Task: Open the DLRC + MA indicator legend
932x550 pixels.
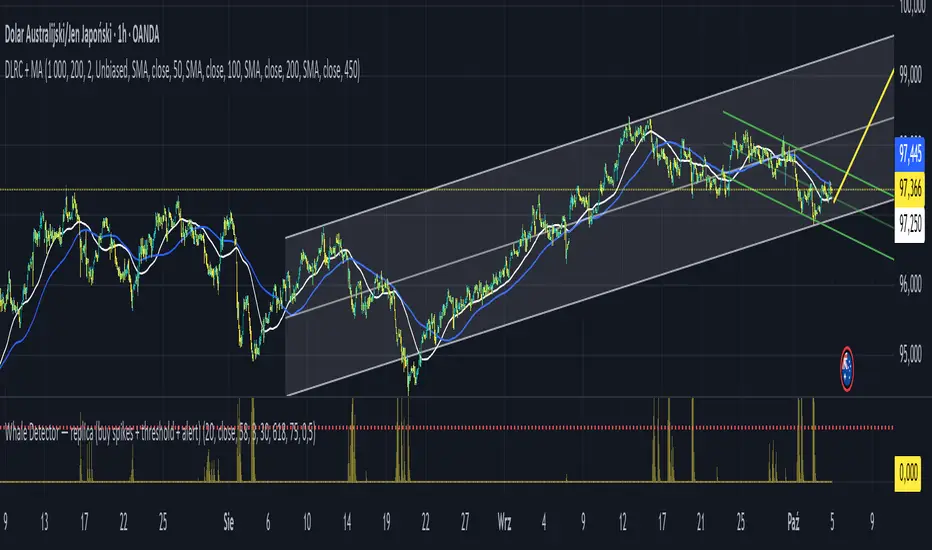Action: (182, 71)
